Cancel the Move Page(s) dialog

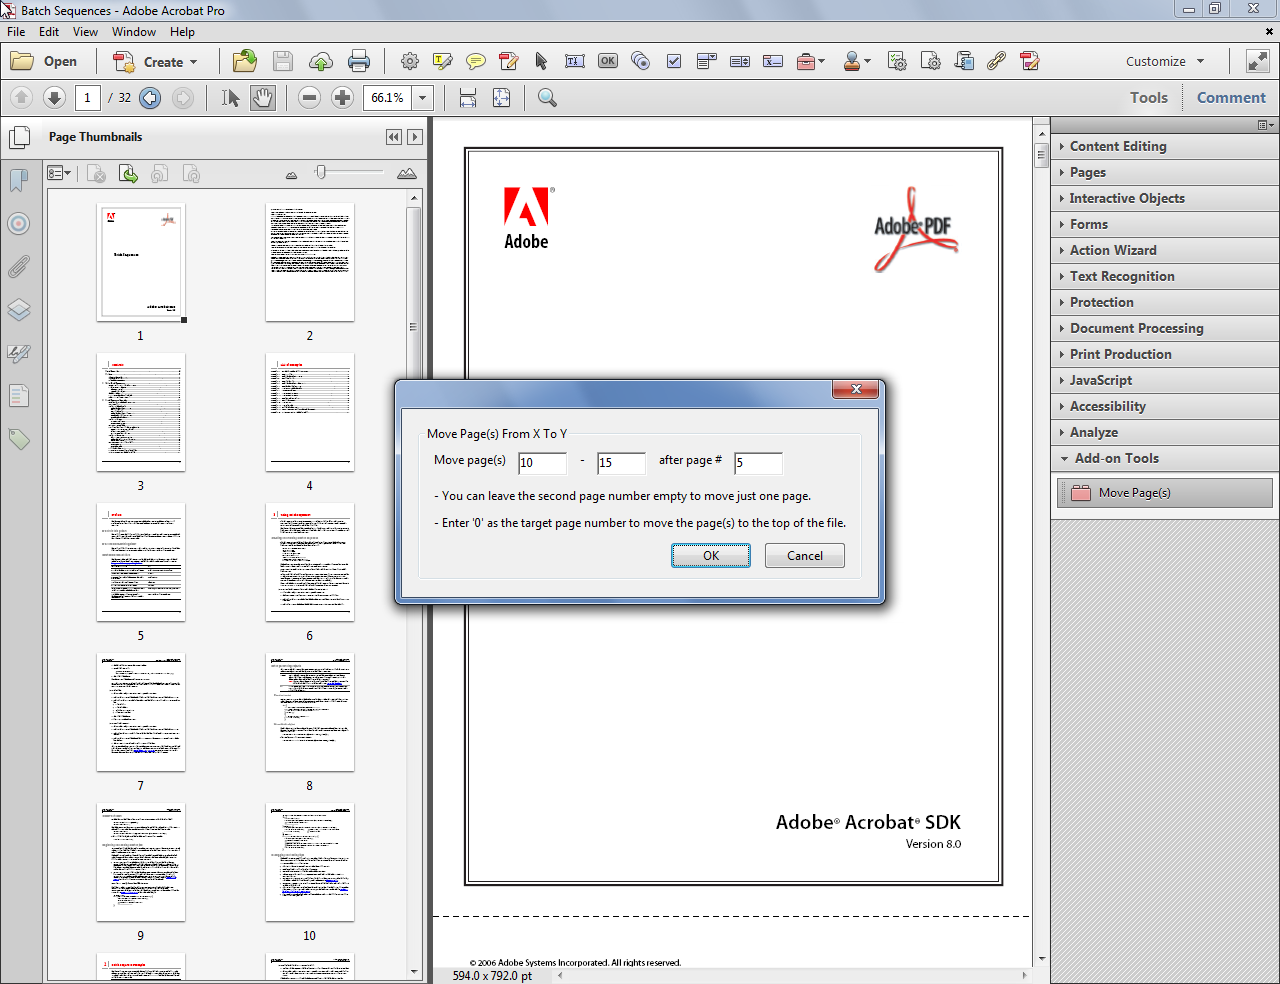point(804,555)
